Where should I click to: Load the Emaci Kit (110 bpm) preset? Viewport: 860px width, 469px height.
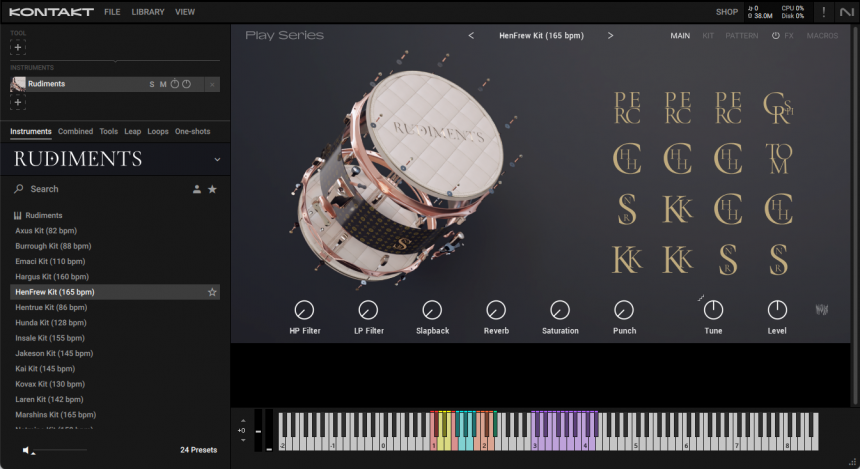click(50, 262)
